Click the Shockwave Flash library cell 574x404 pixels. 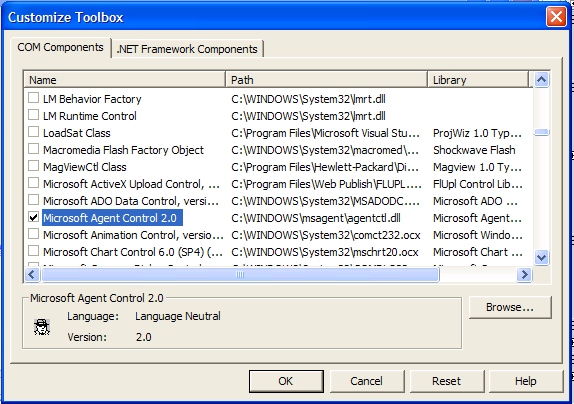coord(474,150)
